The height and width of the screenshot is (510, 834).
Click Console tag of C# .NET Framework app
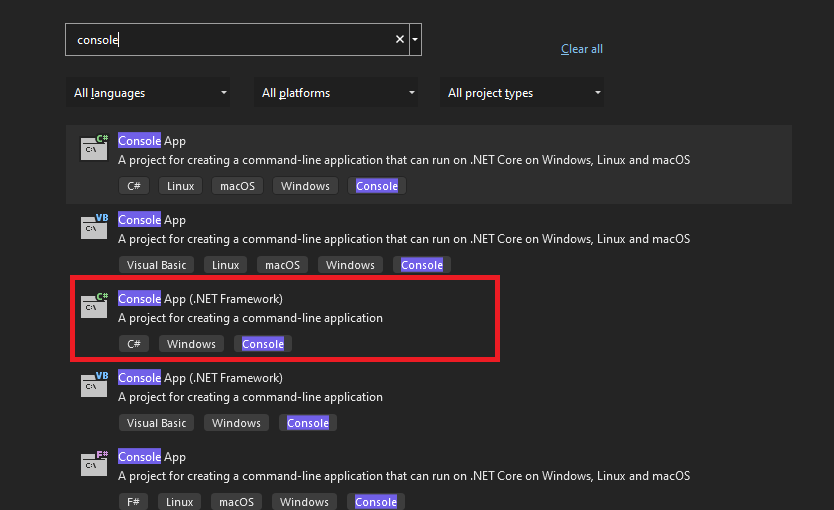pyautogui.click(x=263, y=344)
